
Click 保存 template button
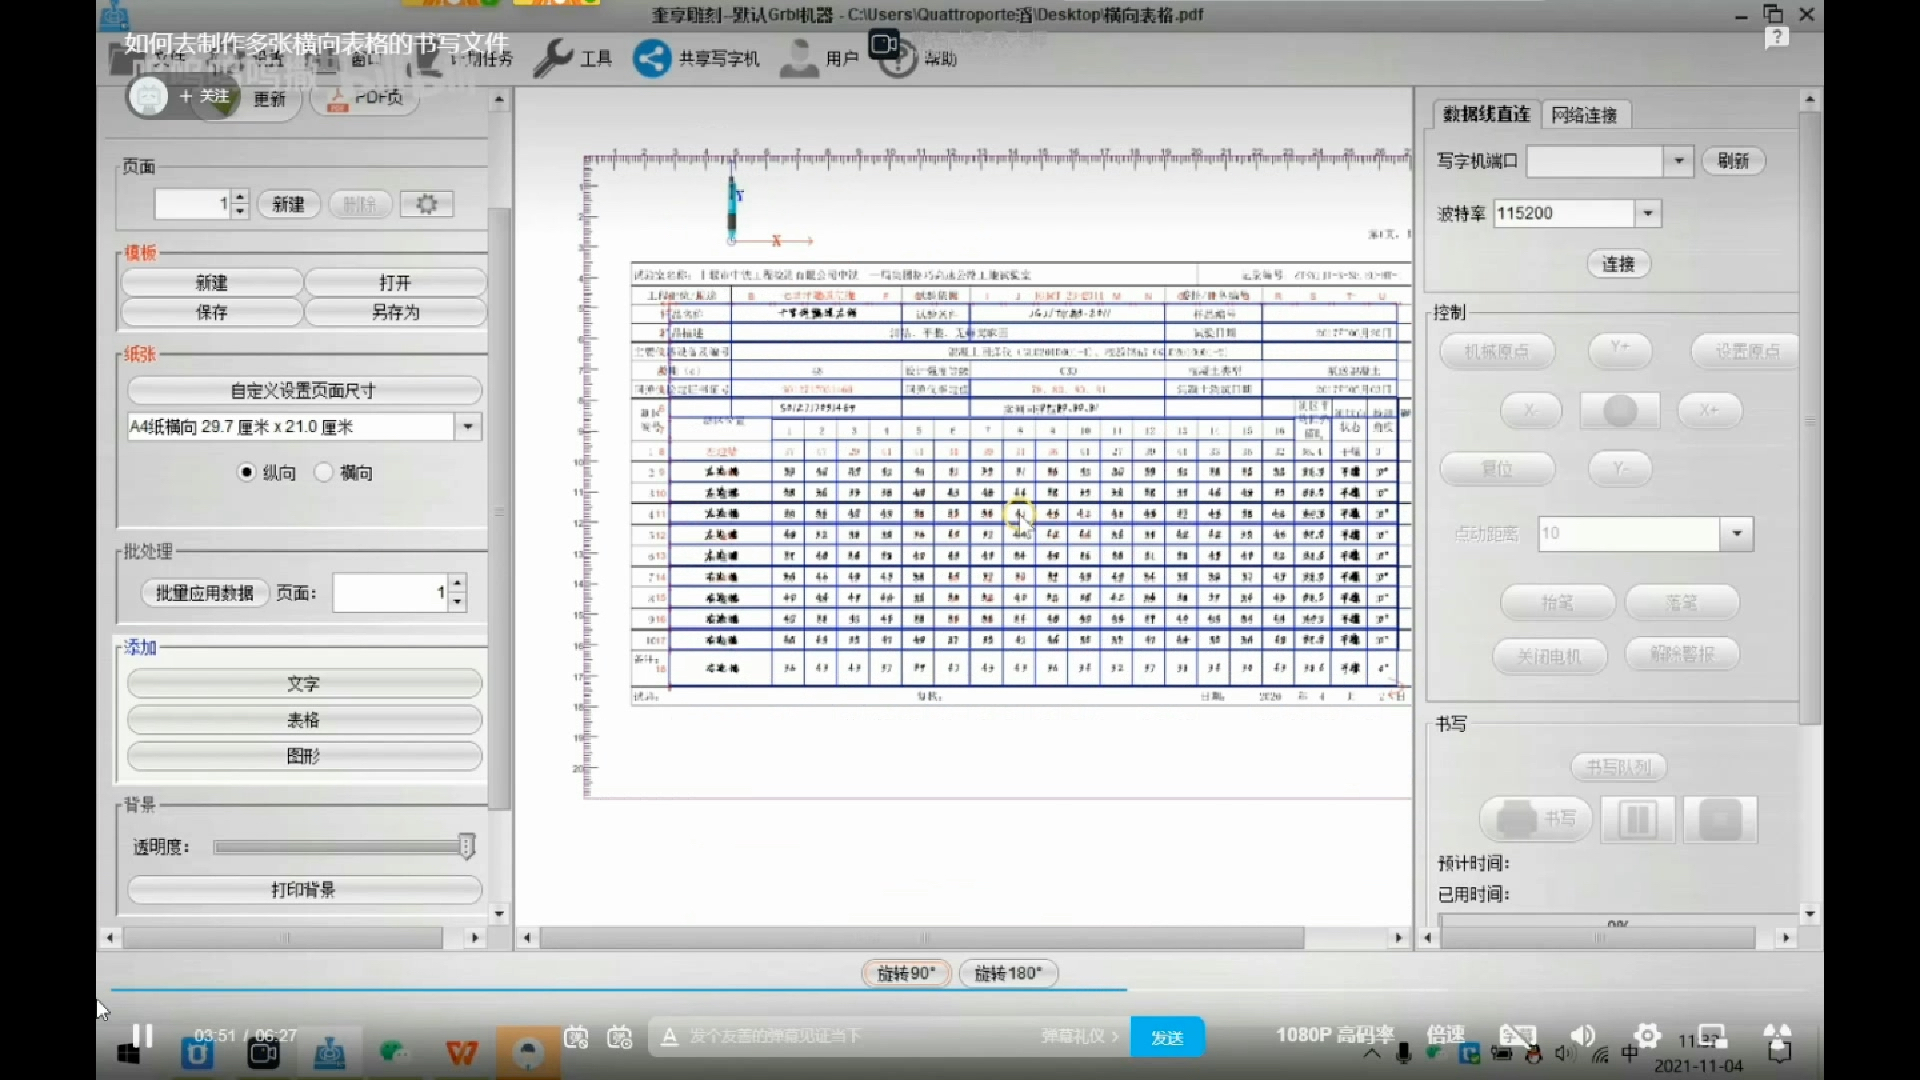212,312
